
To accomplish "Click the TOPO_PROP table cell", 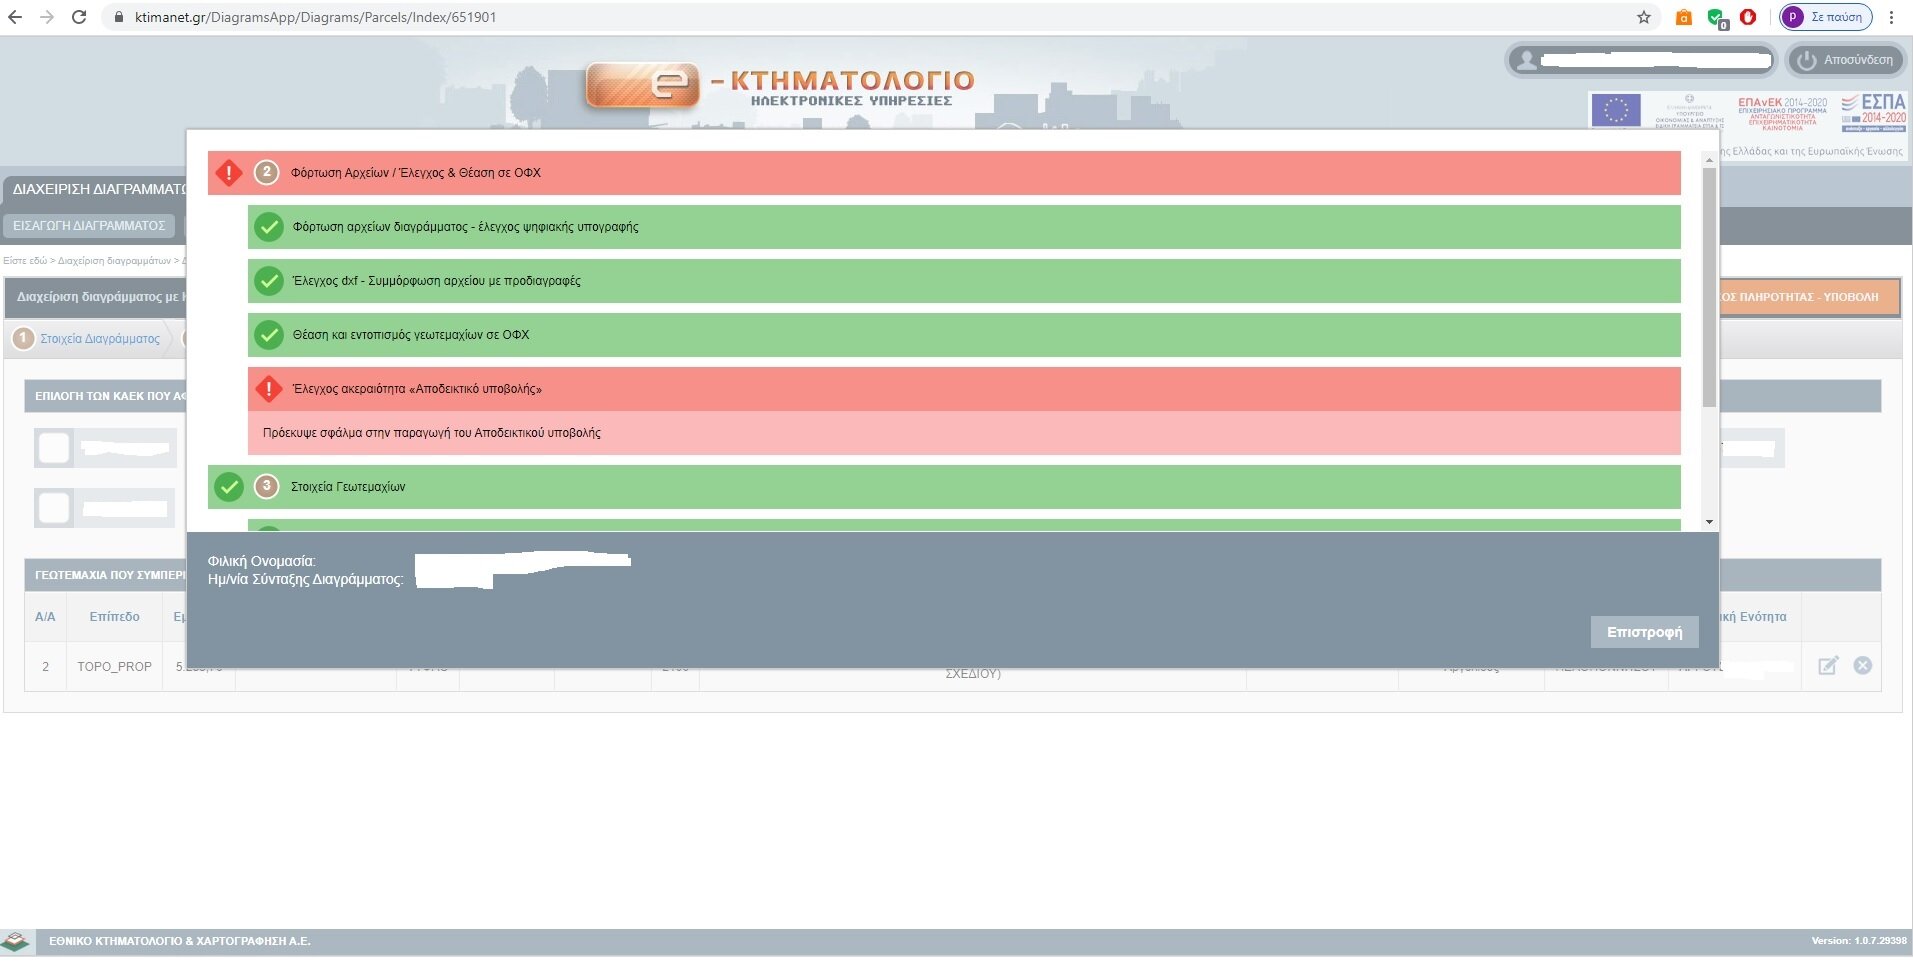I will [x=114, y=666].
